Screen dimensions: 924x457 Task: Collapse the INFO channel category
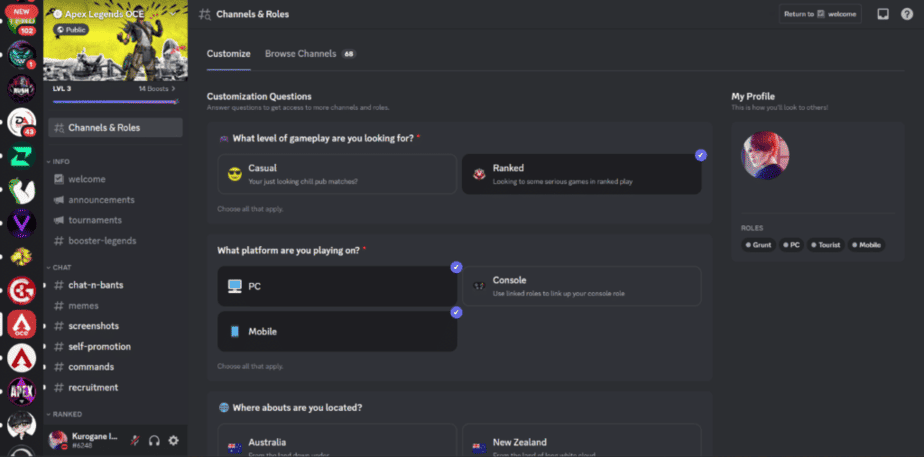tap(61, 161)
